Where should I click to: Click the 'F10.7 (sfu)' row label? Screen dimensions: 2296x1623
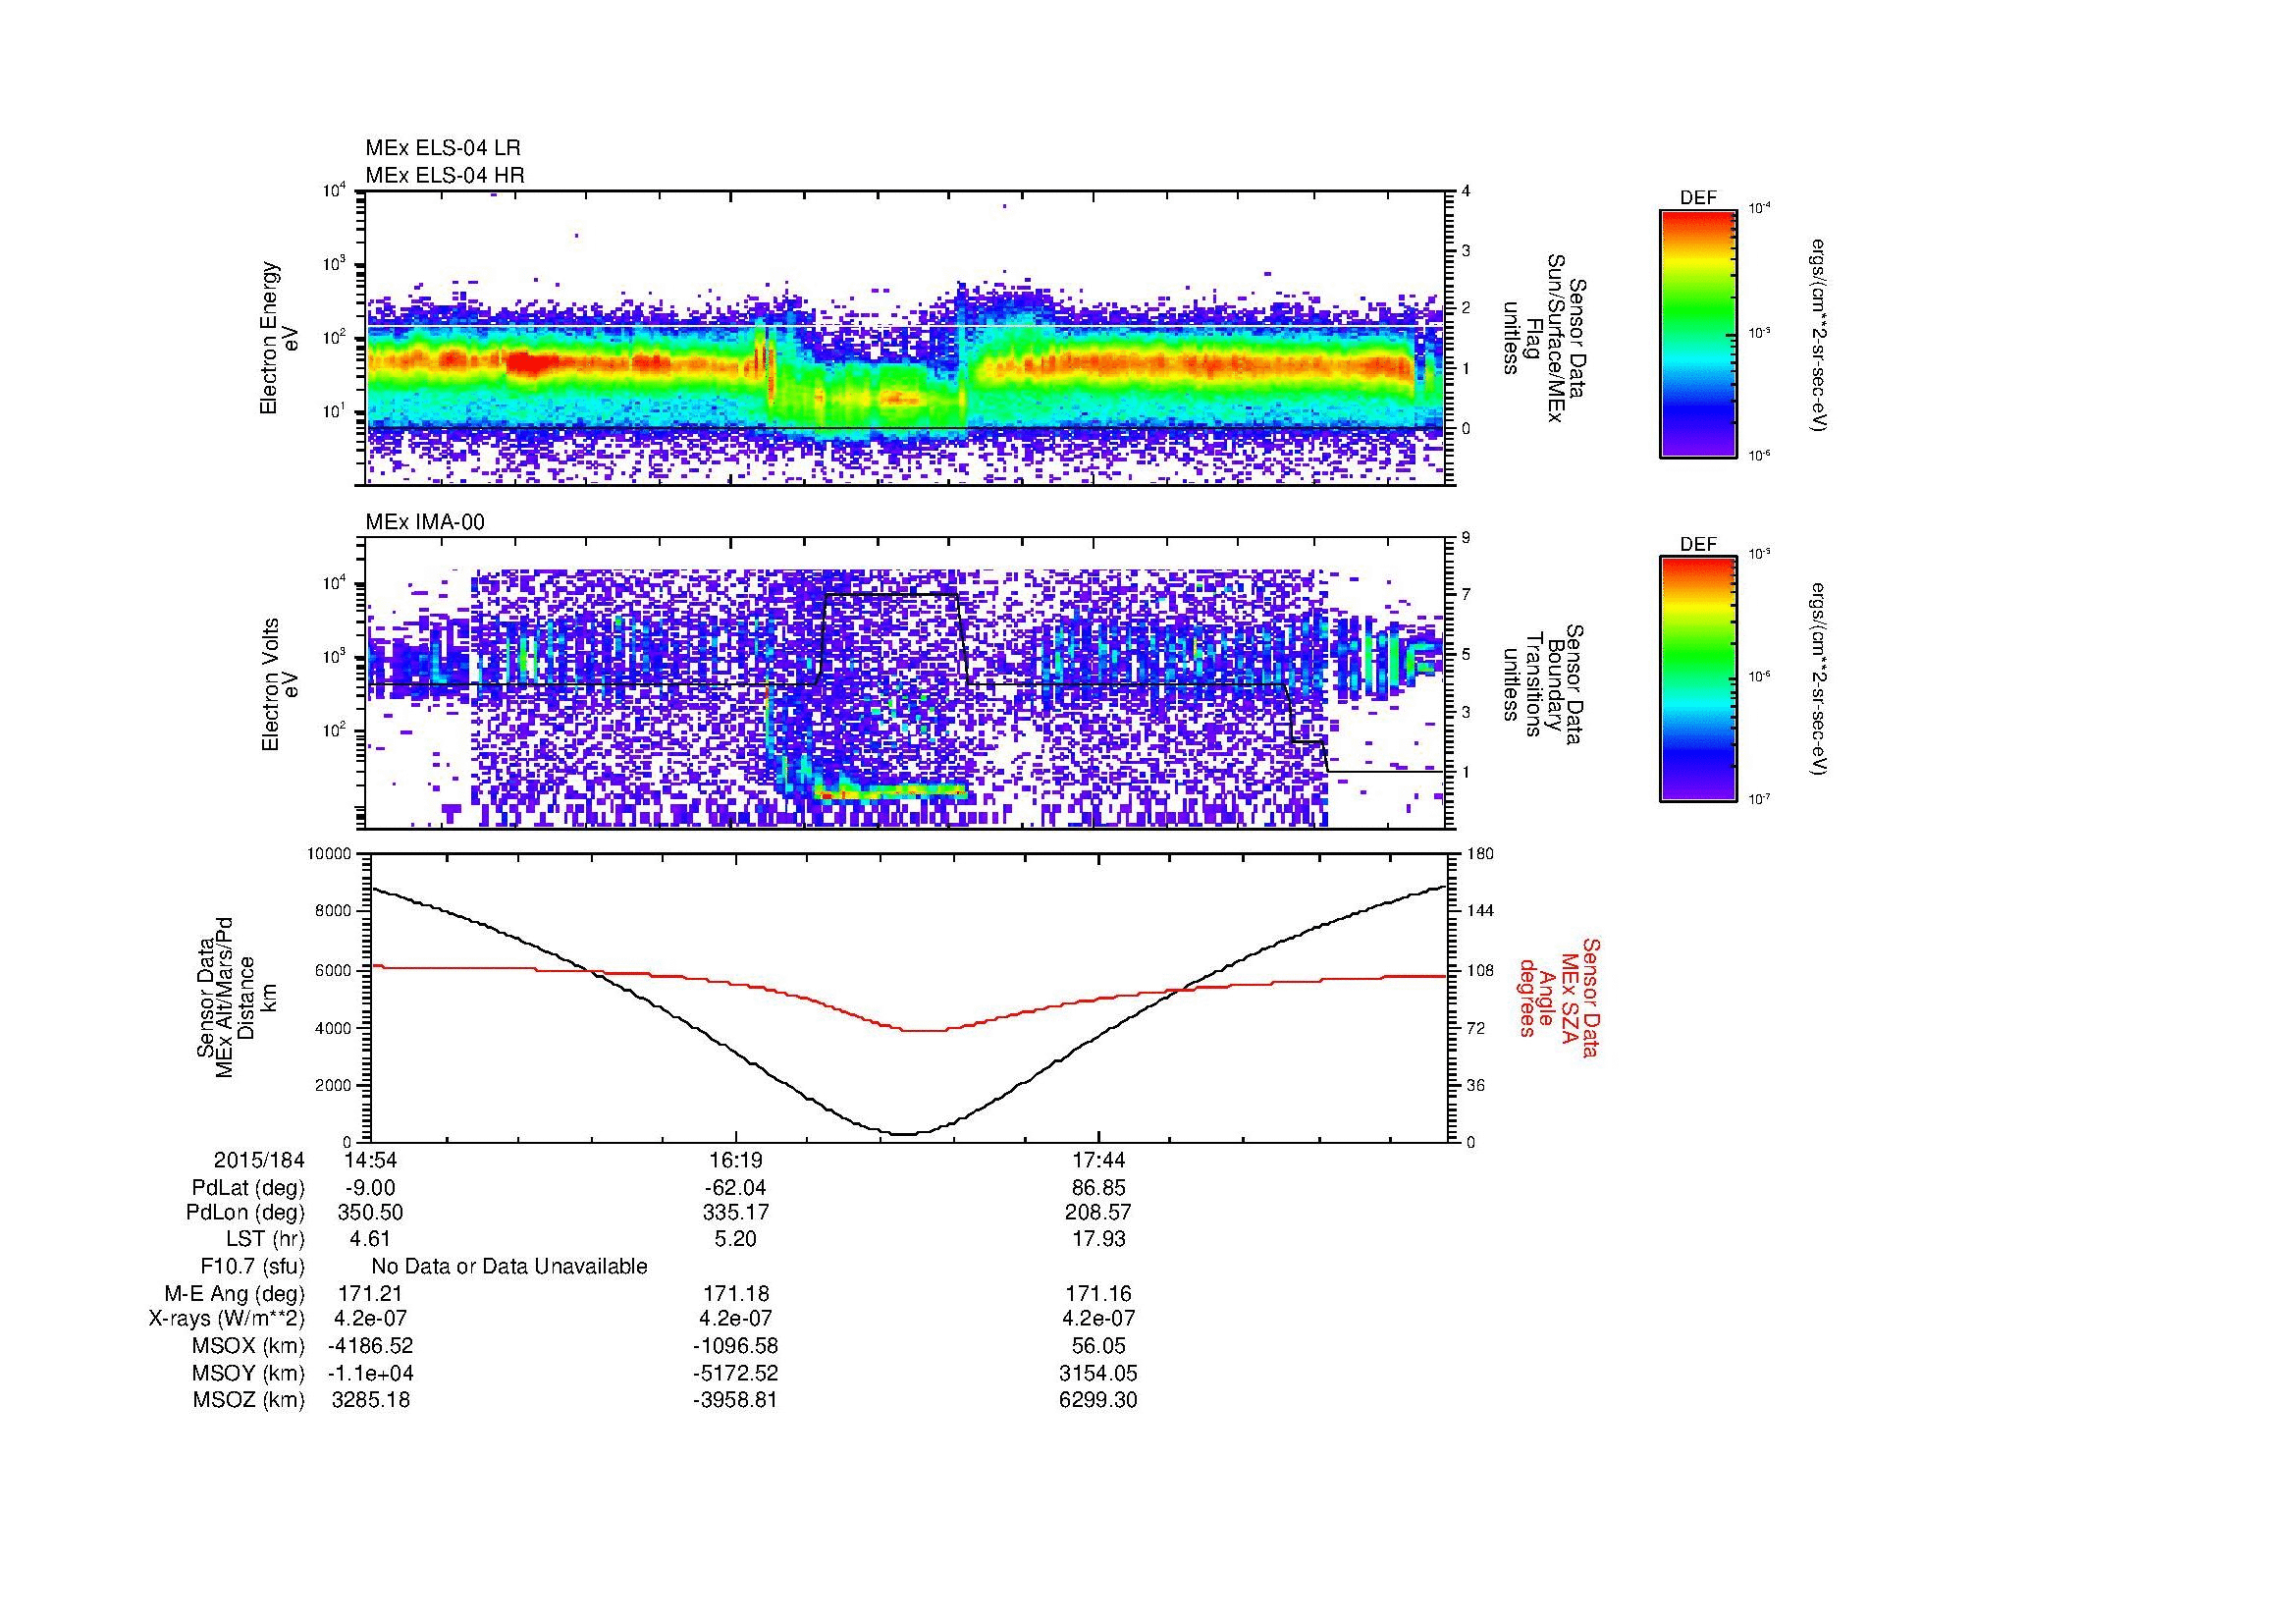click(252, 1267)
